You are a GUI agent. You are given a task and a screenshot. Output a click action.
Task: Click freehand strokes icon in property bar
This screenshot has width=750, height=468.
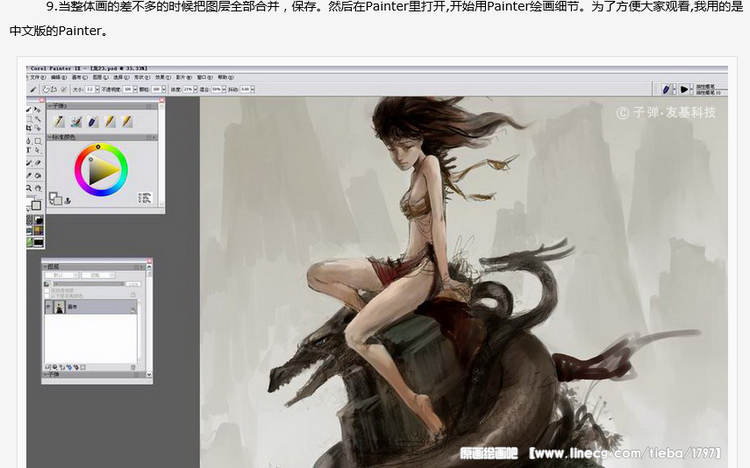pyautogui.click(x=47, y=89)
